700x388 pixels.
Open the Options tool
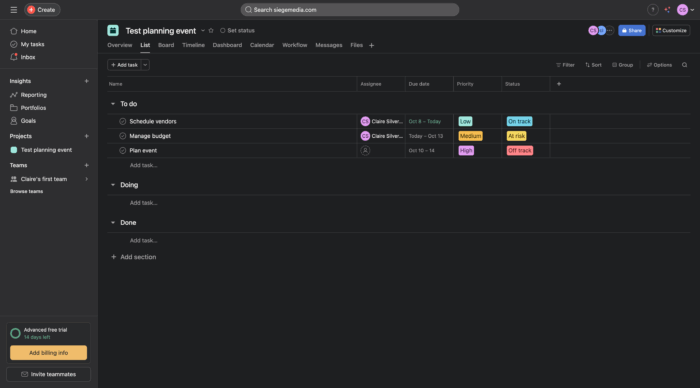coord(659,65)
